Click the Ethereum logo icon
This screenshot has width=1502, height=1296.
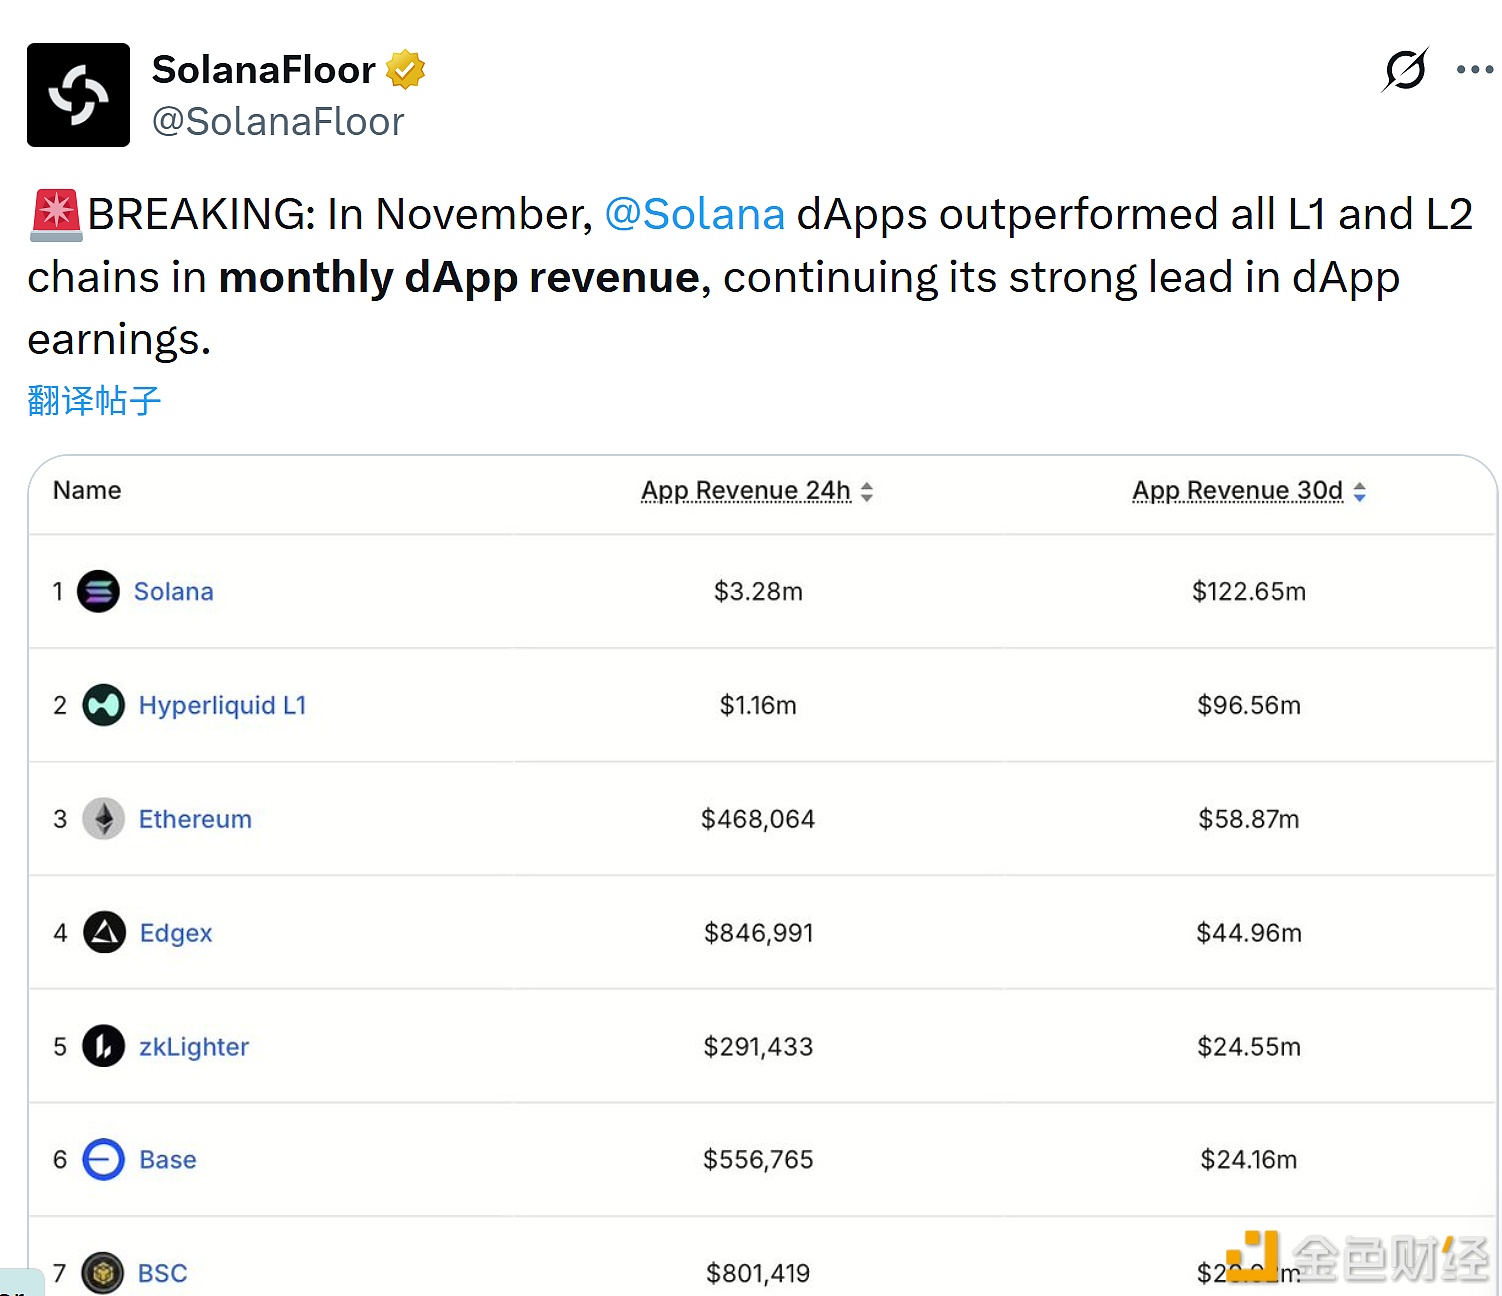coord(103,819)
